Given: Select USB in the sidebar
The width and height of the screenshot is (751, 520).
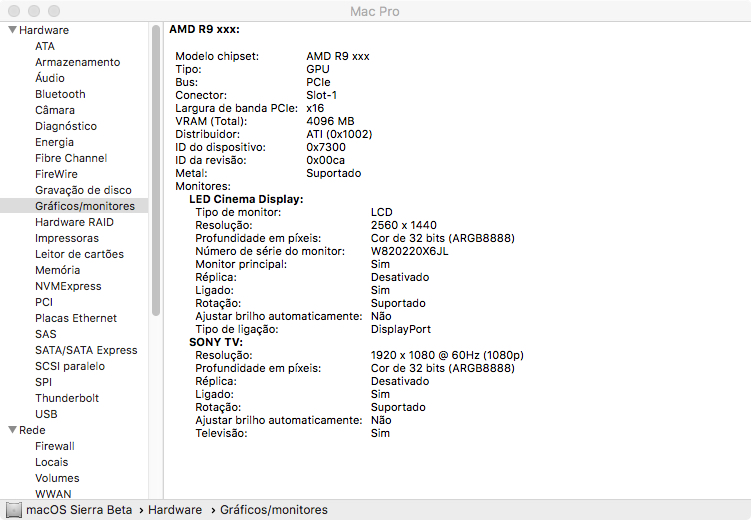Looking at the screenshot, I should 46,414.
